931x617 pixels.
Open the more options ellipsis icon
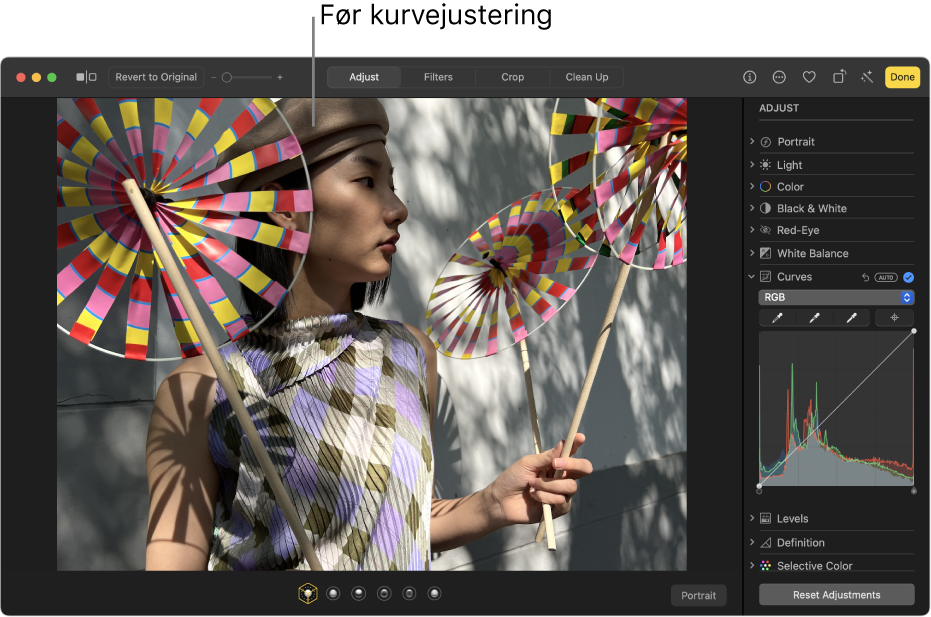[x=778, y=77]
